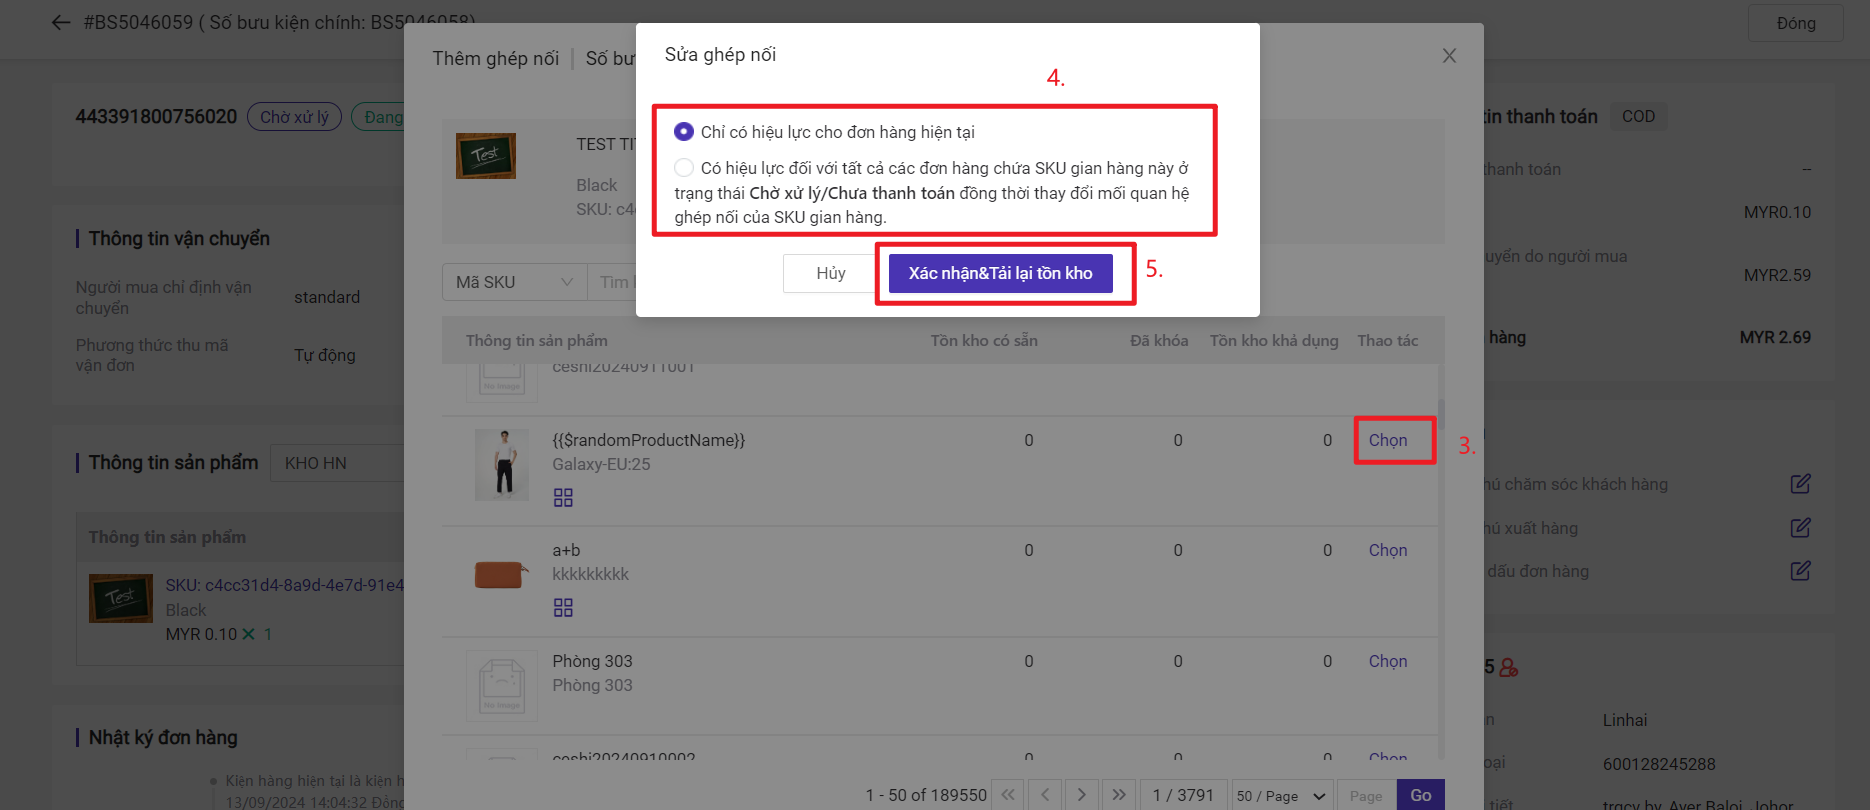
Task: Click the recipient name Linhai
Action: tap(1625, 720)
